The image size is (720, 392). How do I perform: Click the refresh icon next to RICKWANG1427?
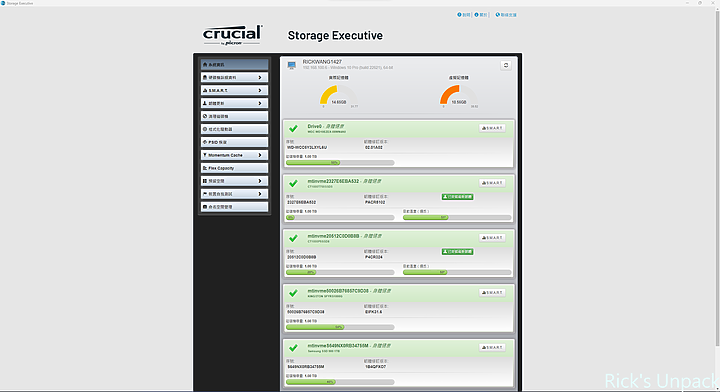point(506,65)
